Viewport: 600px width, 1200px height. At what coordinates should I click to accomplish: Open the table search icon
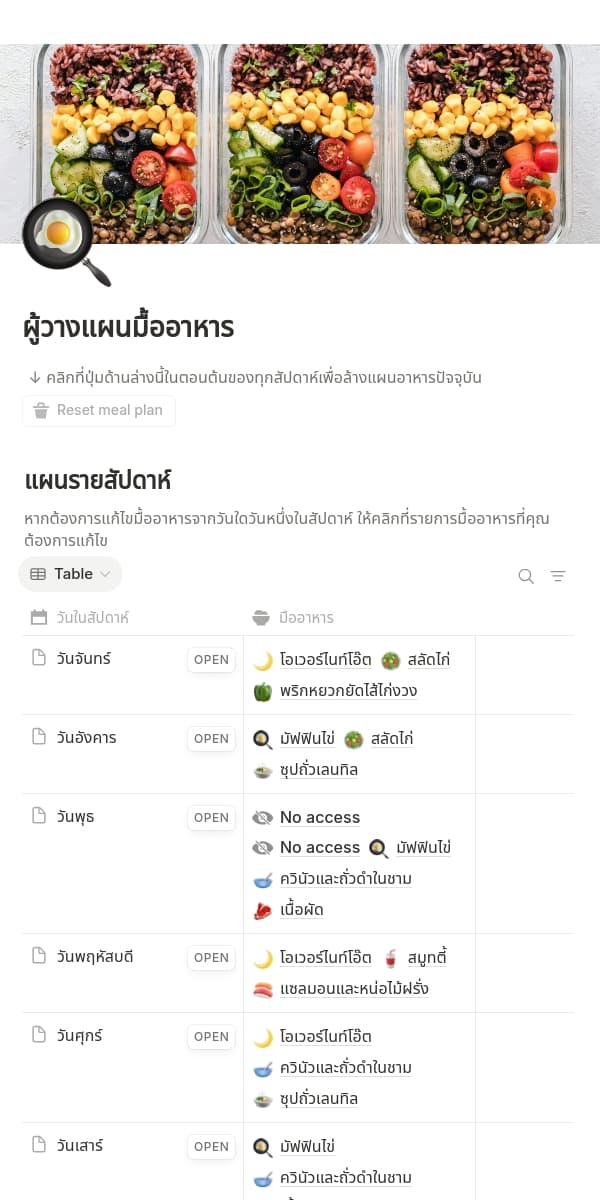[526, 576]
